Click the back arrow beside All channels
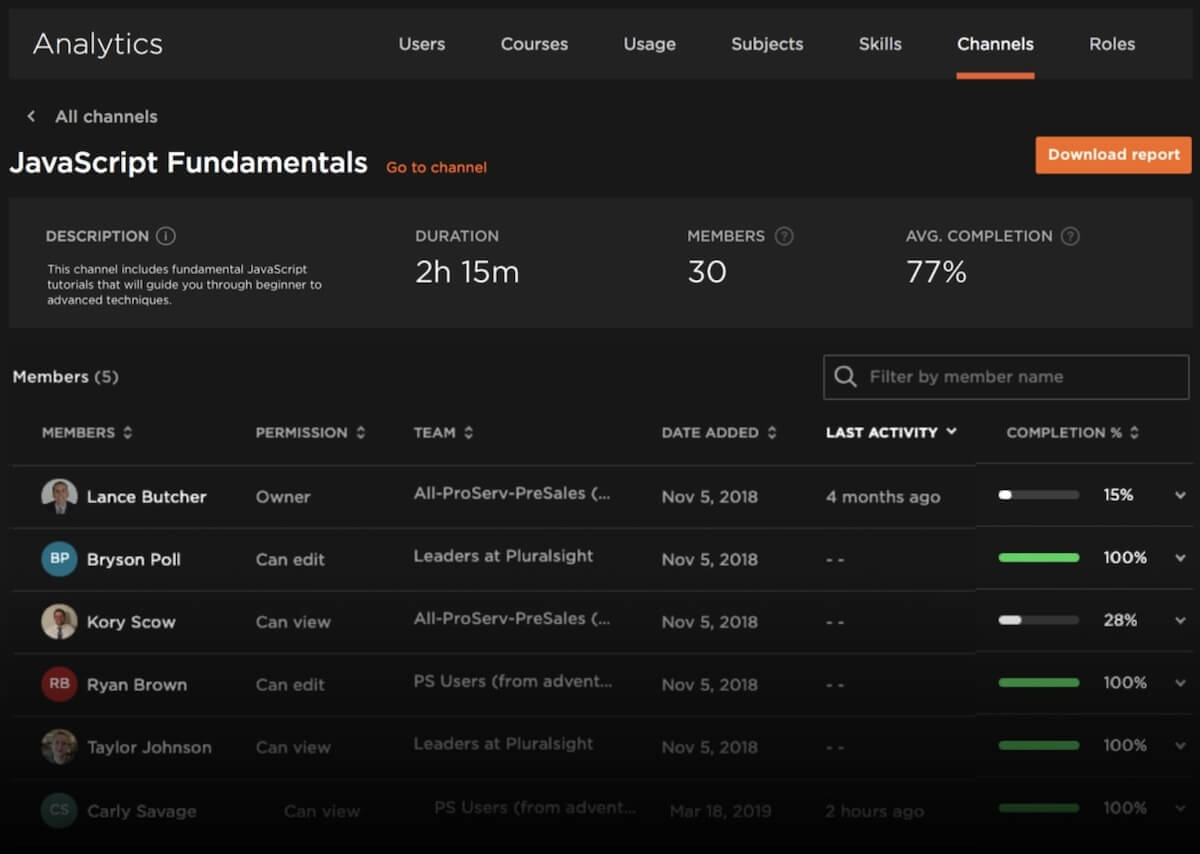This screenshot has height=854, width=1200. [x=31, y=116]
